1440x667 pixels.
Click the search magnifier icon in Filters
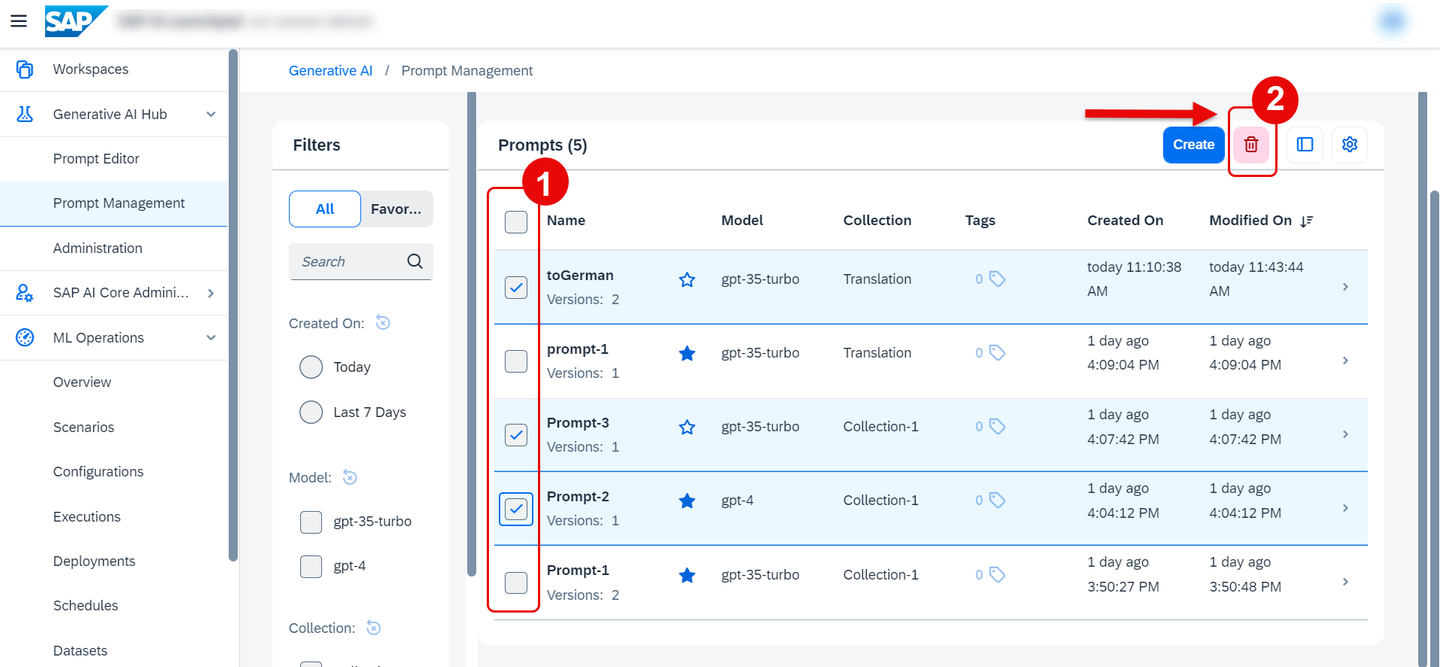415,261
